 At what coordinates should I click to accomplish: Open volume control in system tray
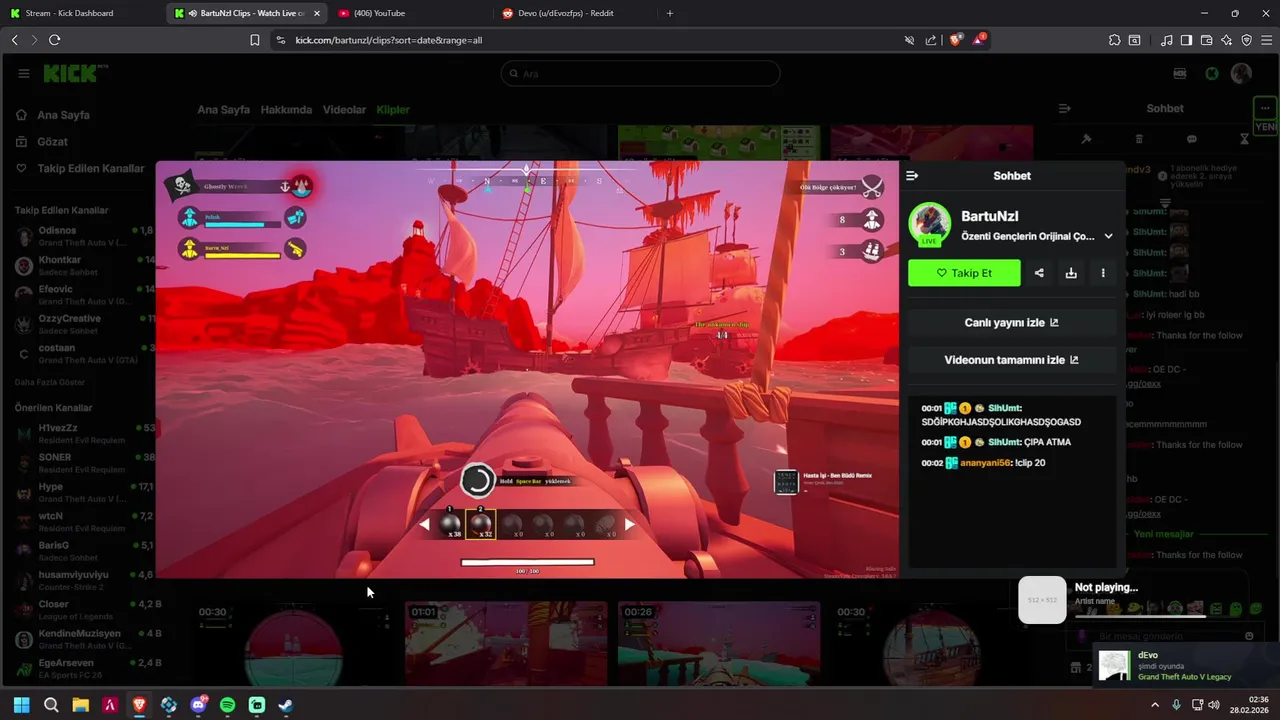point(1214,705)
